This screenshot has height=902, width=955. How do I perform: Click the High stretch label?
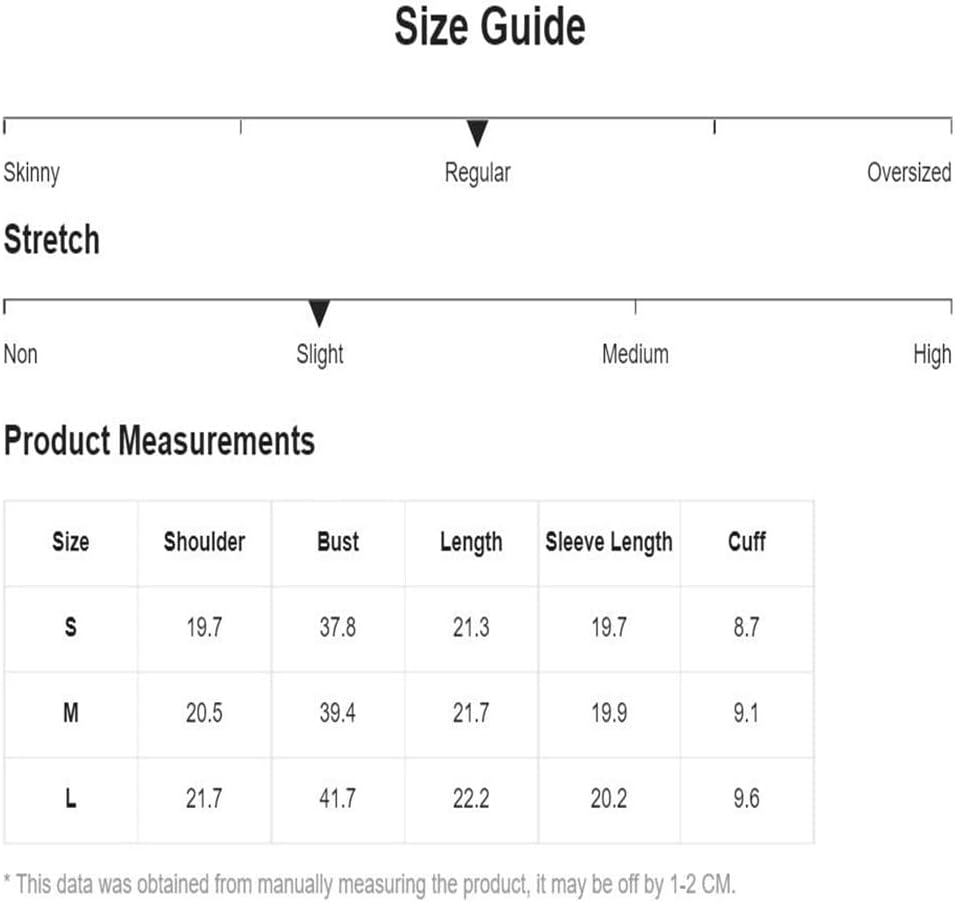(932, 354)
